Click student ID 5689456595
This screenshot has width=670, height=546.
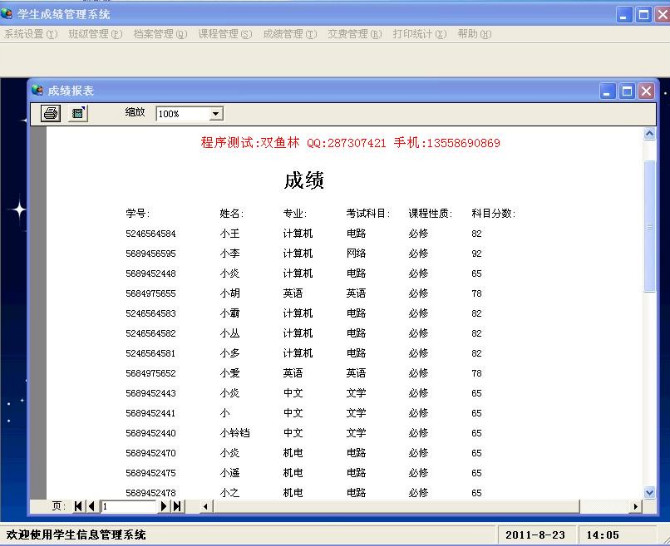tap(150, 254)
